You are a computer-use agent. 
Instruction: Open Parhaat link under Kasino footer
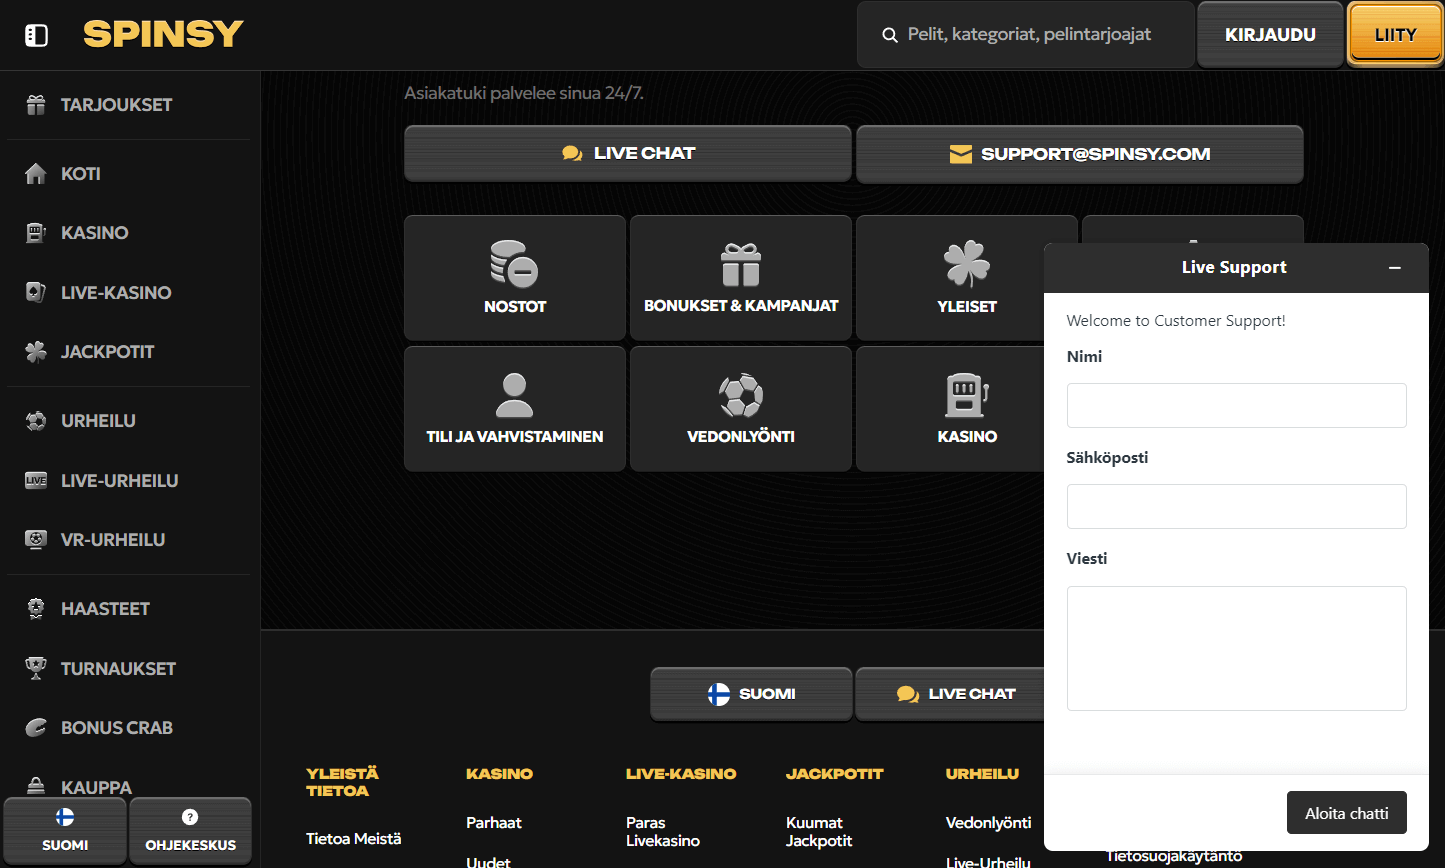coord(494,823)
